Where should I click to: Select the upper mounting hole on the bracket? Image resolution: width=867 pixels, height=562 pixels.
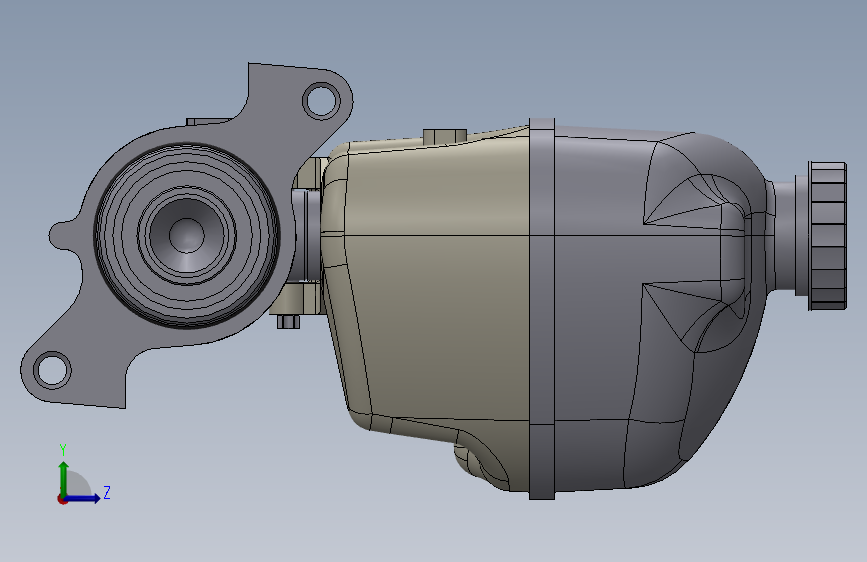[x=321, y=101]
